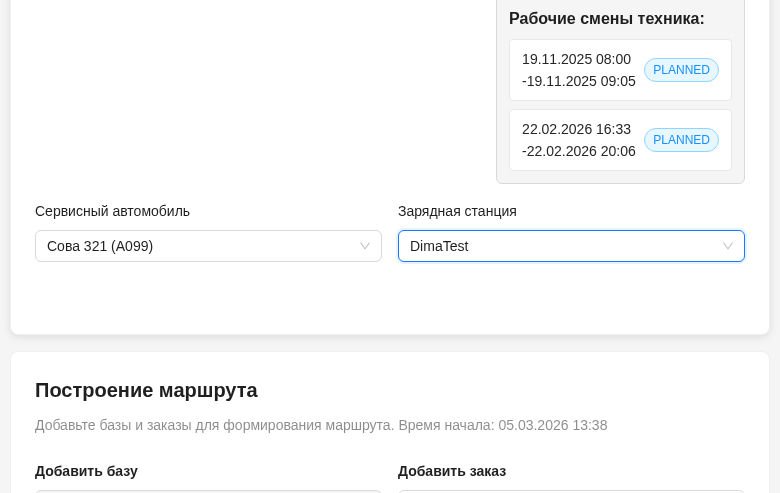
Task: Select the shift start 19.11.2025 08:00
Action: tap(576, 59)
